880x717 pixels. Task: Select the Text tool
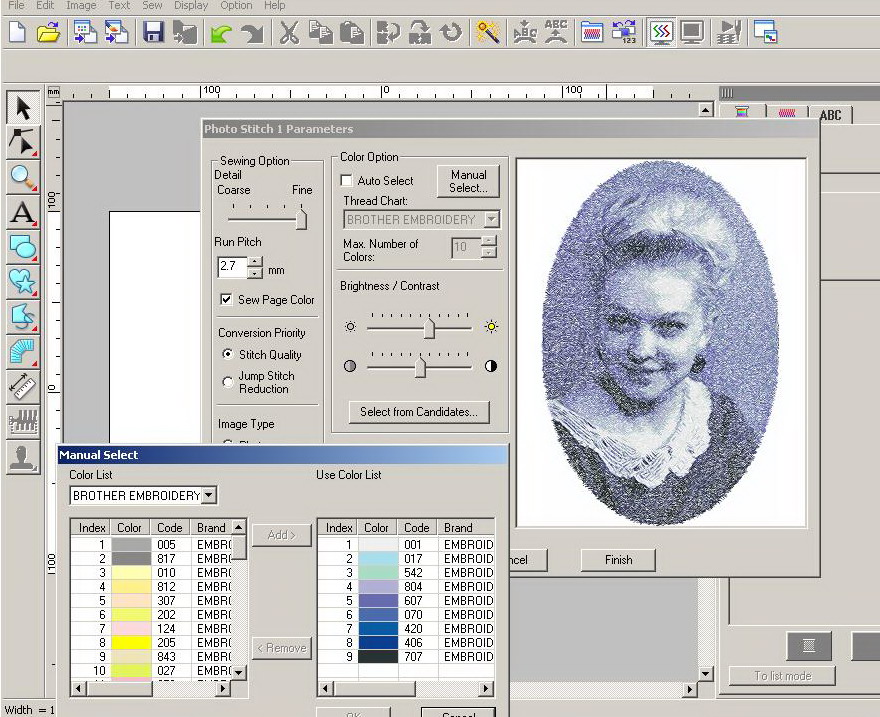click(23, 212)
